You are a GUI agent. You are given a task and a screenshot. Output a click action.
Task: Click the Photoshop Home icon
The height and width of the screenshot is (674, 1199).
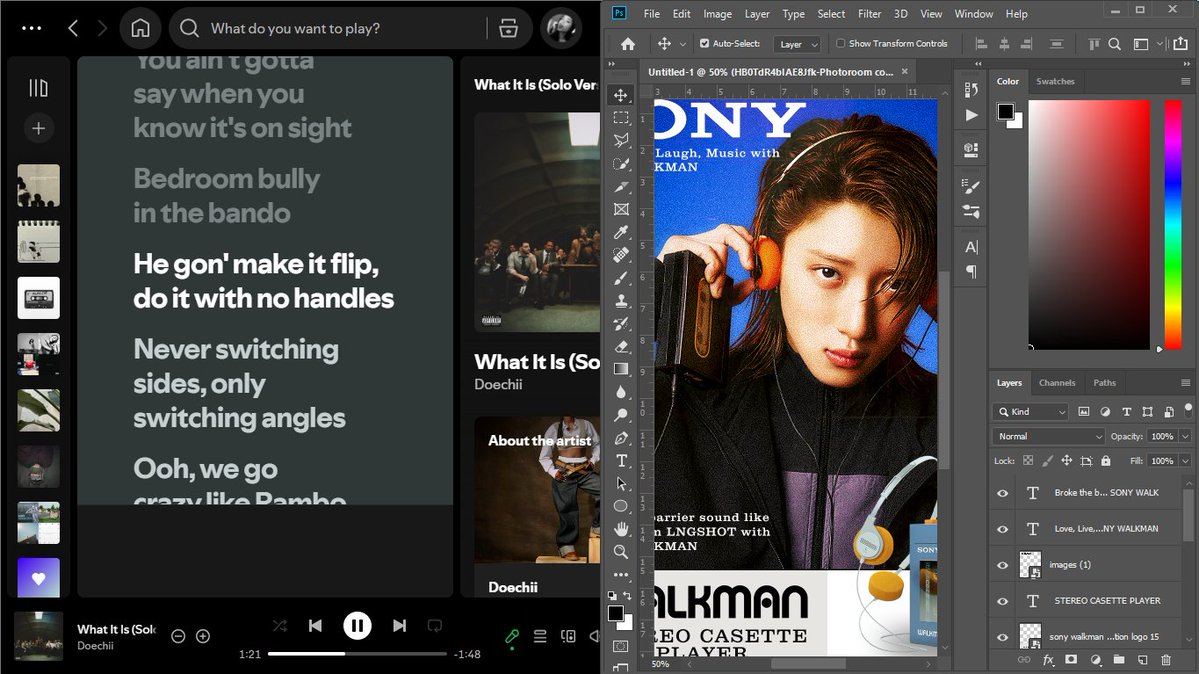point(628,44)
